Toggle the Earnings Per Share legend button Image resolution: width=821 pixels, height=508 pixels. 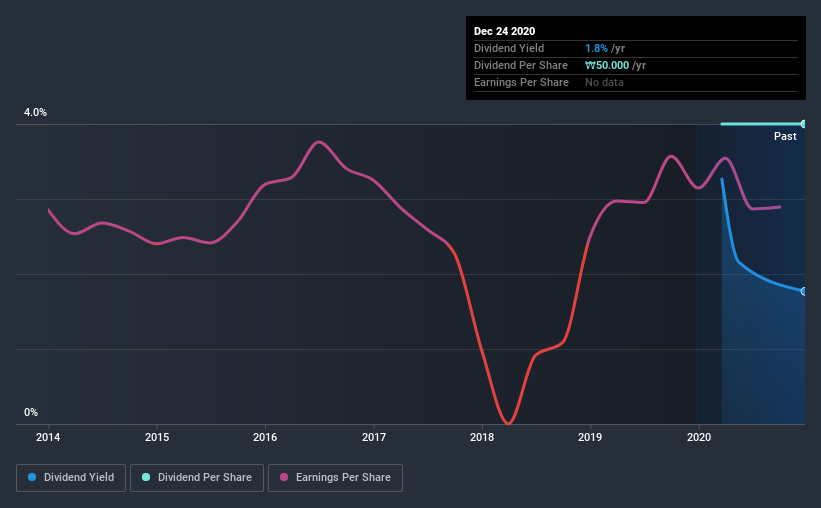[x=335, y=478]
